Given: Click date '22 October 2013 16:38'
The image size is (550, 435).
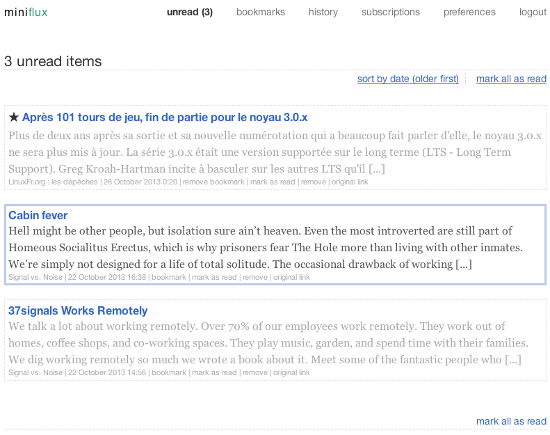Looking at the screenshot, I should (107, 277).
